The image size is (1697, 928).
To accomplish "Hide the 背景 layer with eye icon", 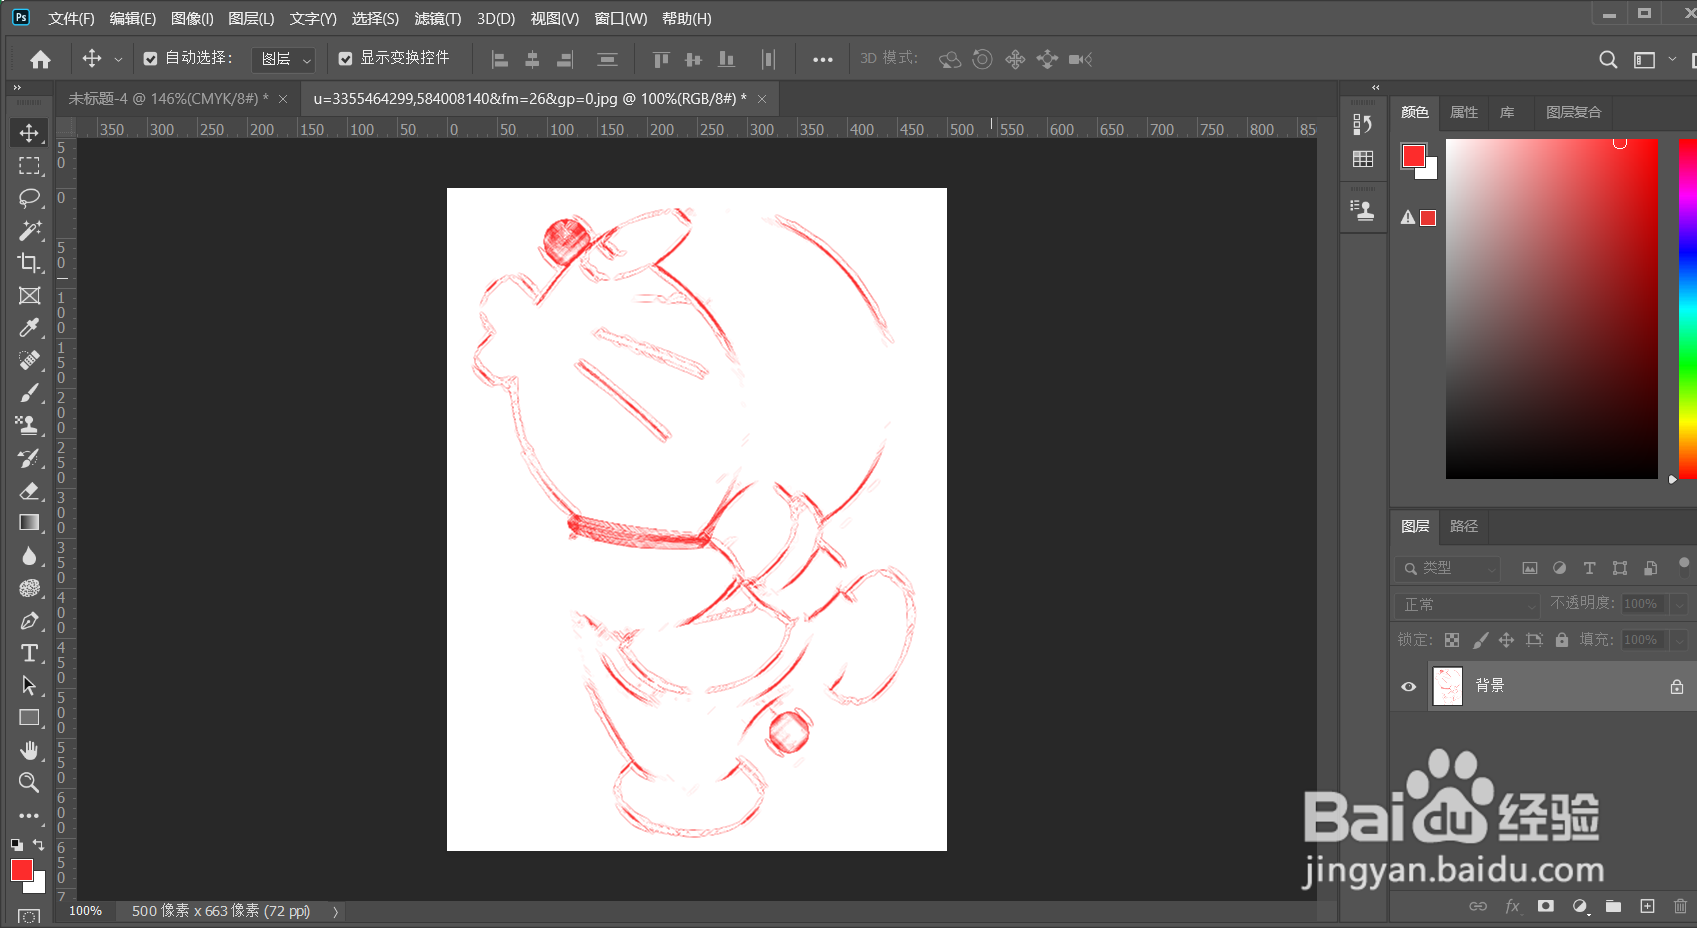I will pyautogui.click(x=1409, y=687).
